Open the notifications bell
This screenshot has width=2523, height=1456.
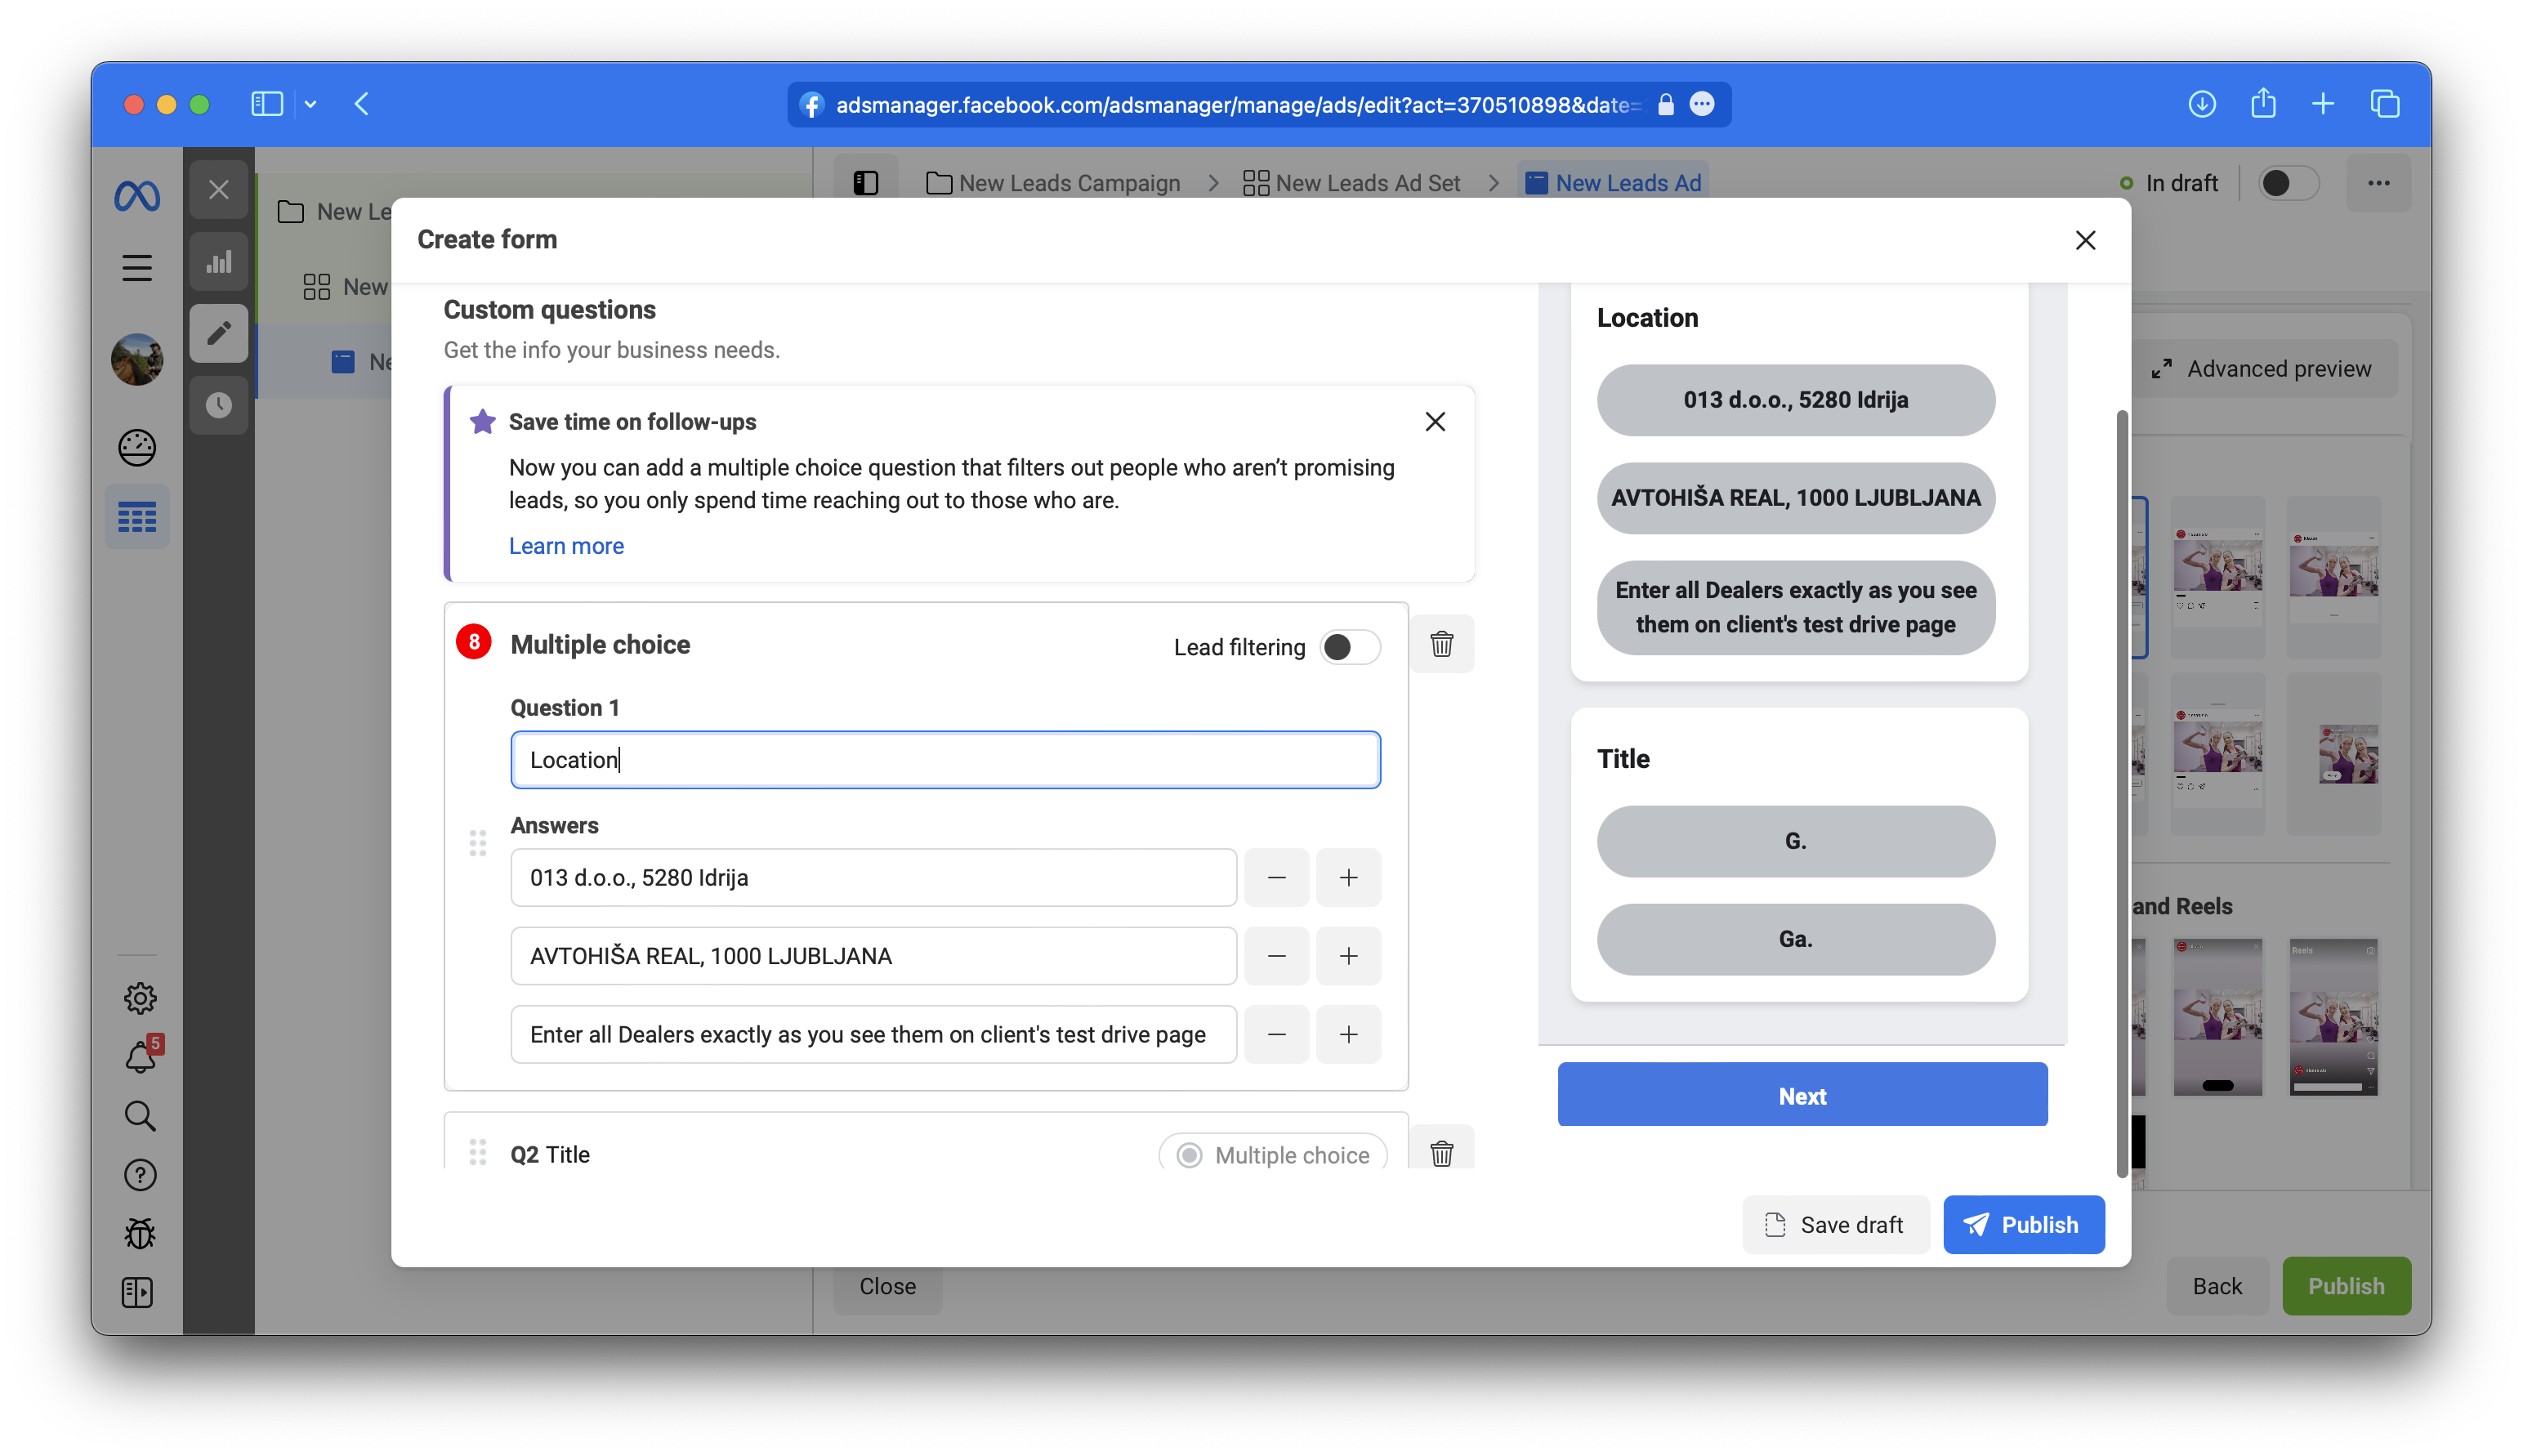click(x=140, y=1057)
